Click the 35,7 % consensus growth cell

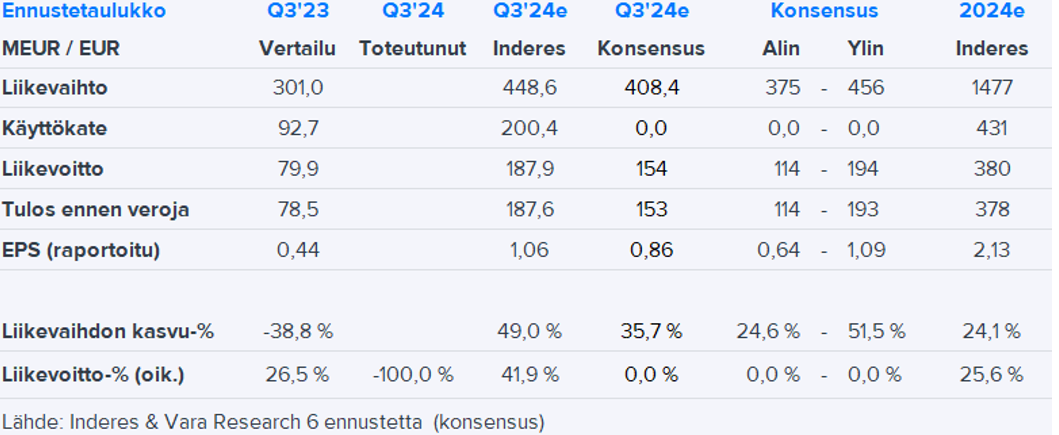tap(651, 331)
